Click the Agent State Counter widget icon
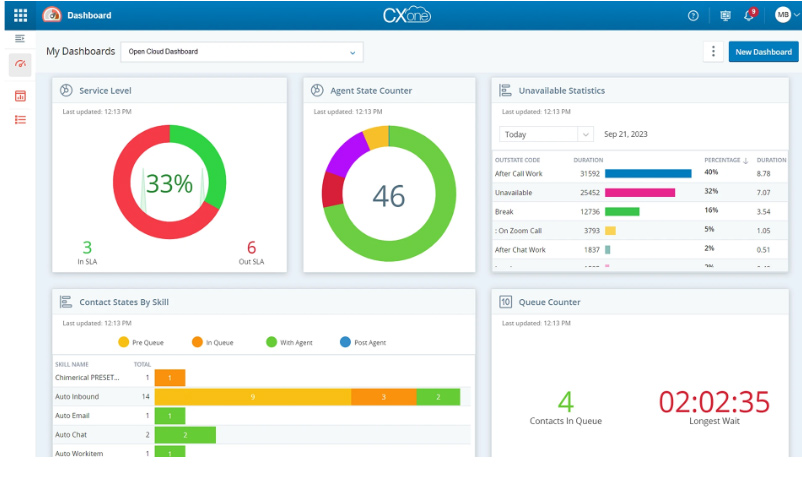 pos(317,90)
